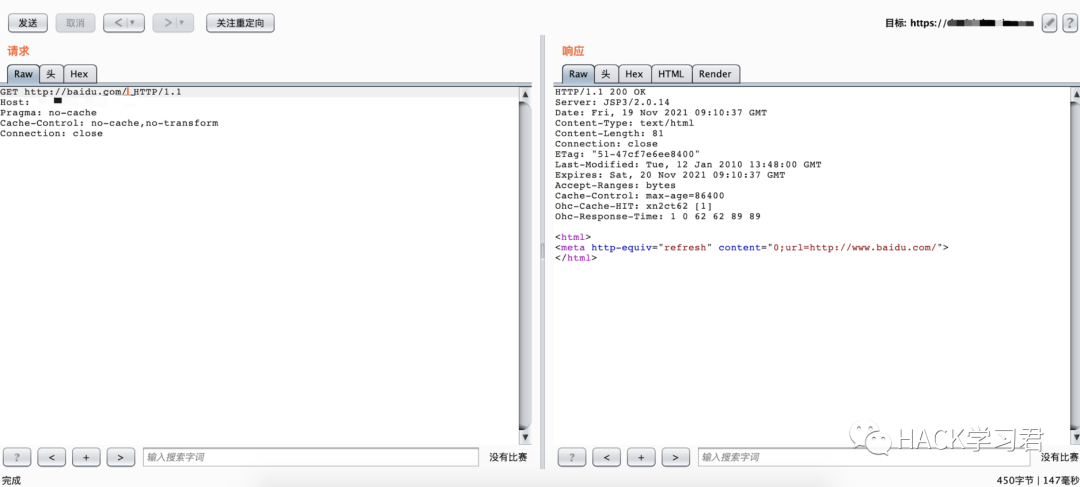This screenshot has height=487, width=1080.
Task: Click the request Cache-Control: no-cache,no-transform line
Action: click(x=109, y=123)
